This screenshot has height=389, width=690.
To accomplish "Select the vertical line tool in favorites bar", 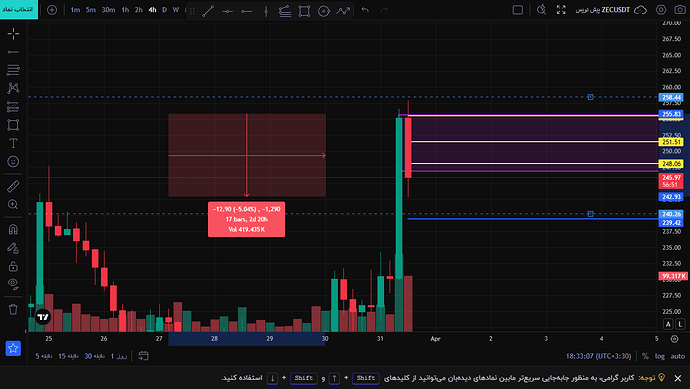I will (x=266, y=11).
